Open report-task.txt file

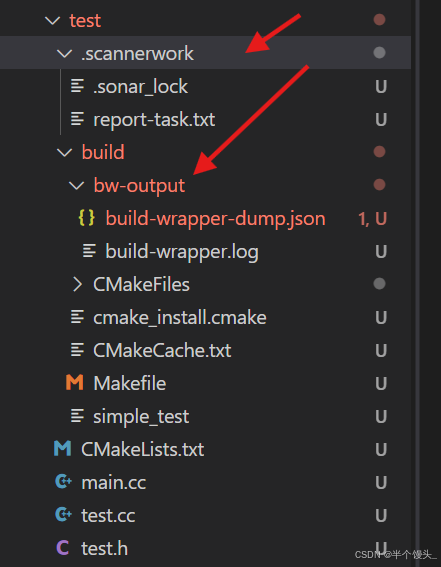click(205, 119)
